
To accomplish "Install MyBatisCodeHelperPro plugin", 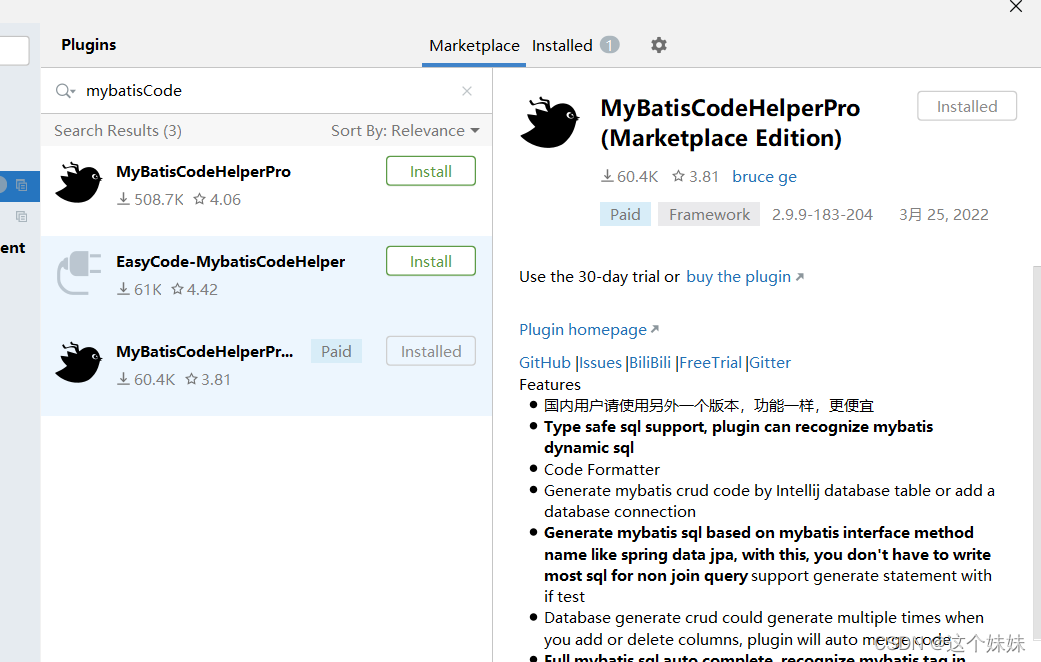I will pos(431,171).
